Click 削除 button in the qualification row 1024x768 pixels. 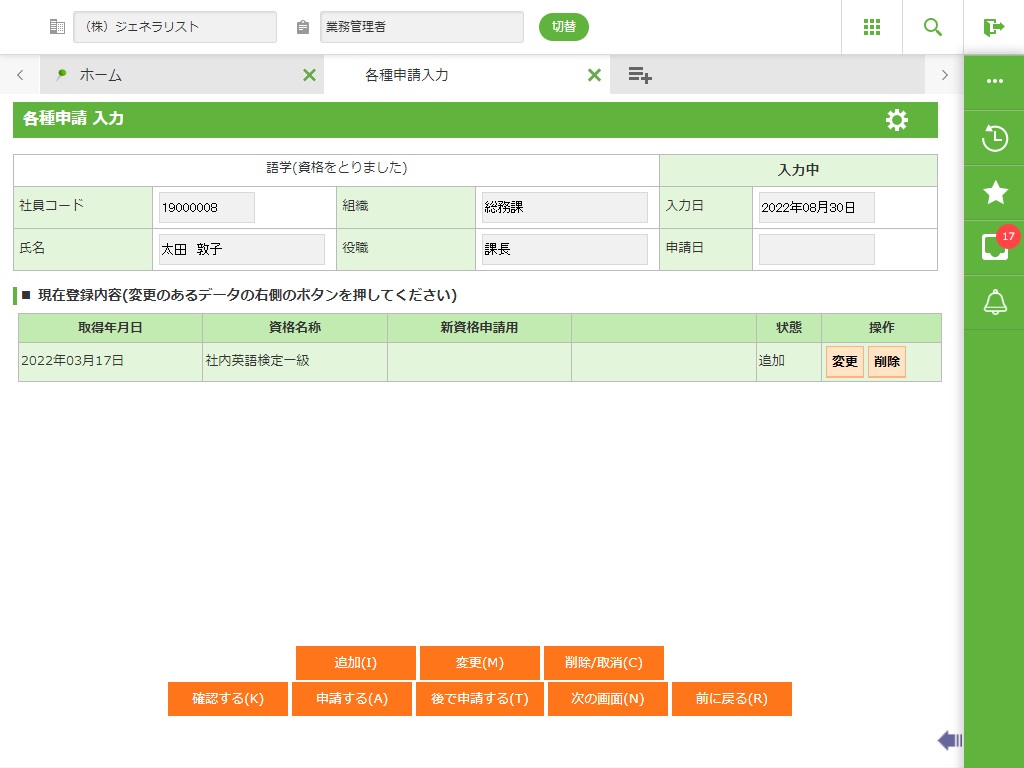pos(886,362)
